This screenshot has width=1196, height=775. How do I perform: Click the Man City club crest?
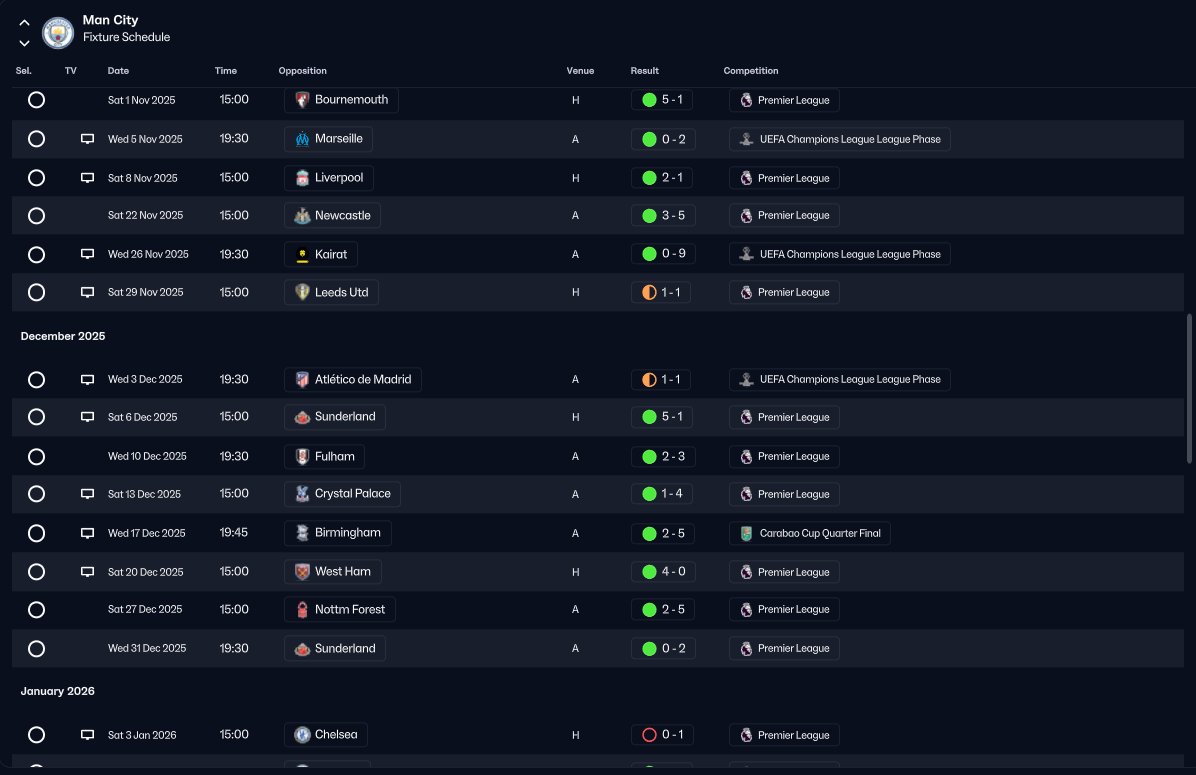(58, 32)
